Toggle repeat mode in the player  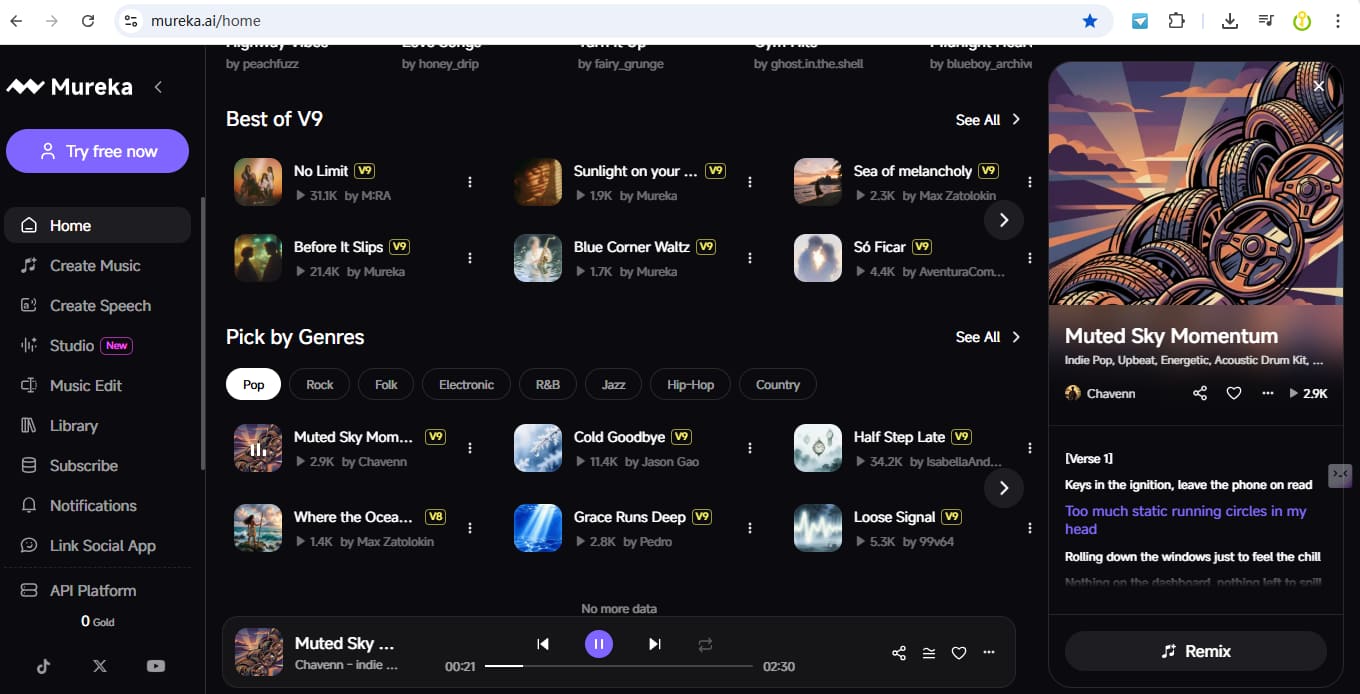(x=705, y=645)
